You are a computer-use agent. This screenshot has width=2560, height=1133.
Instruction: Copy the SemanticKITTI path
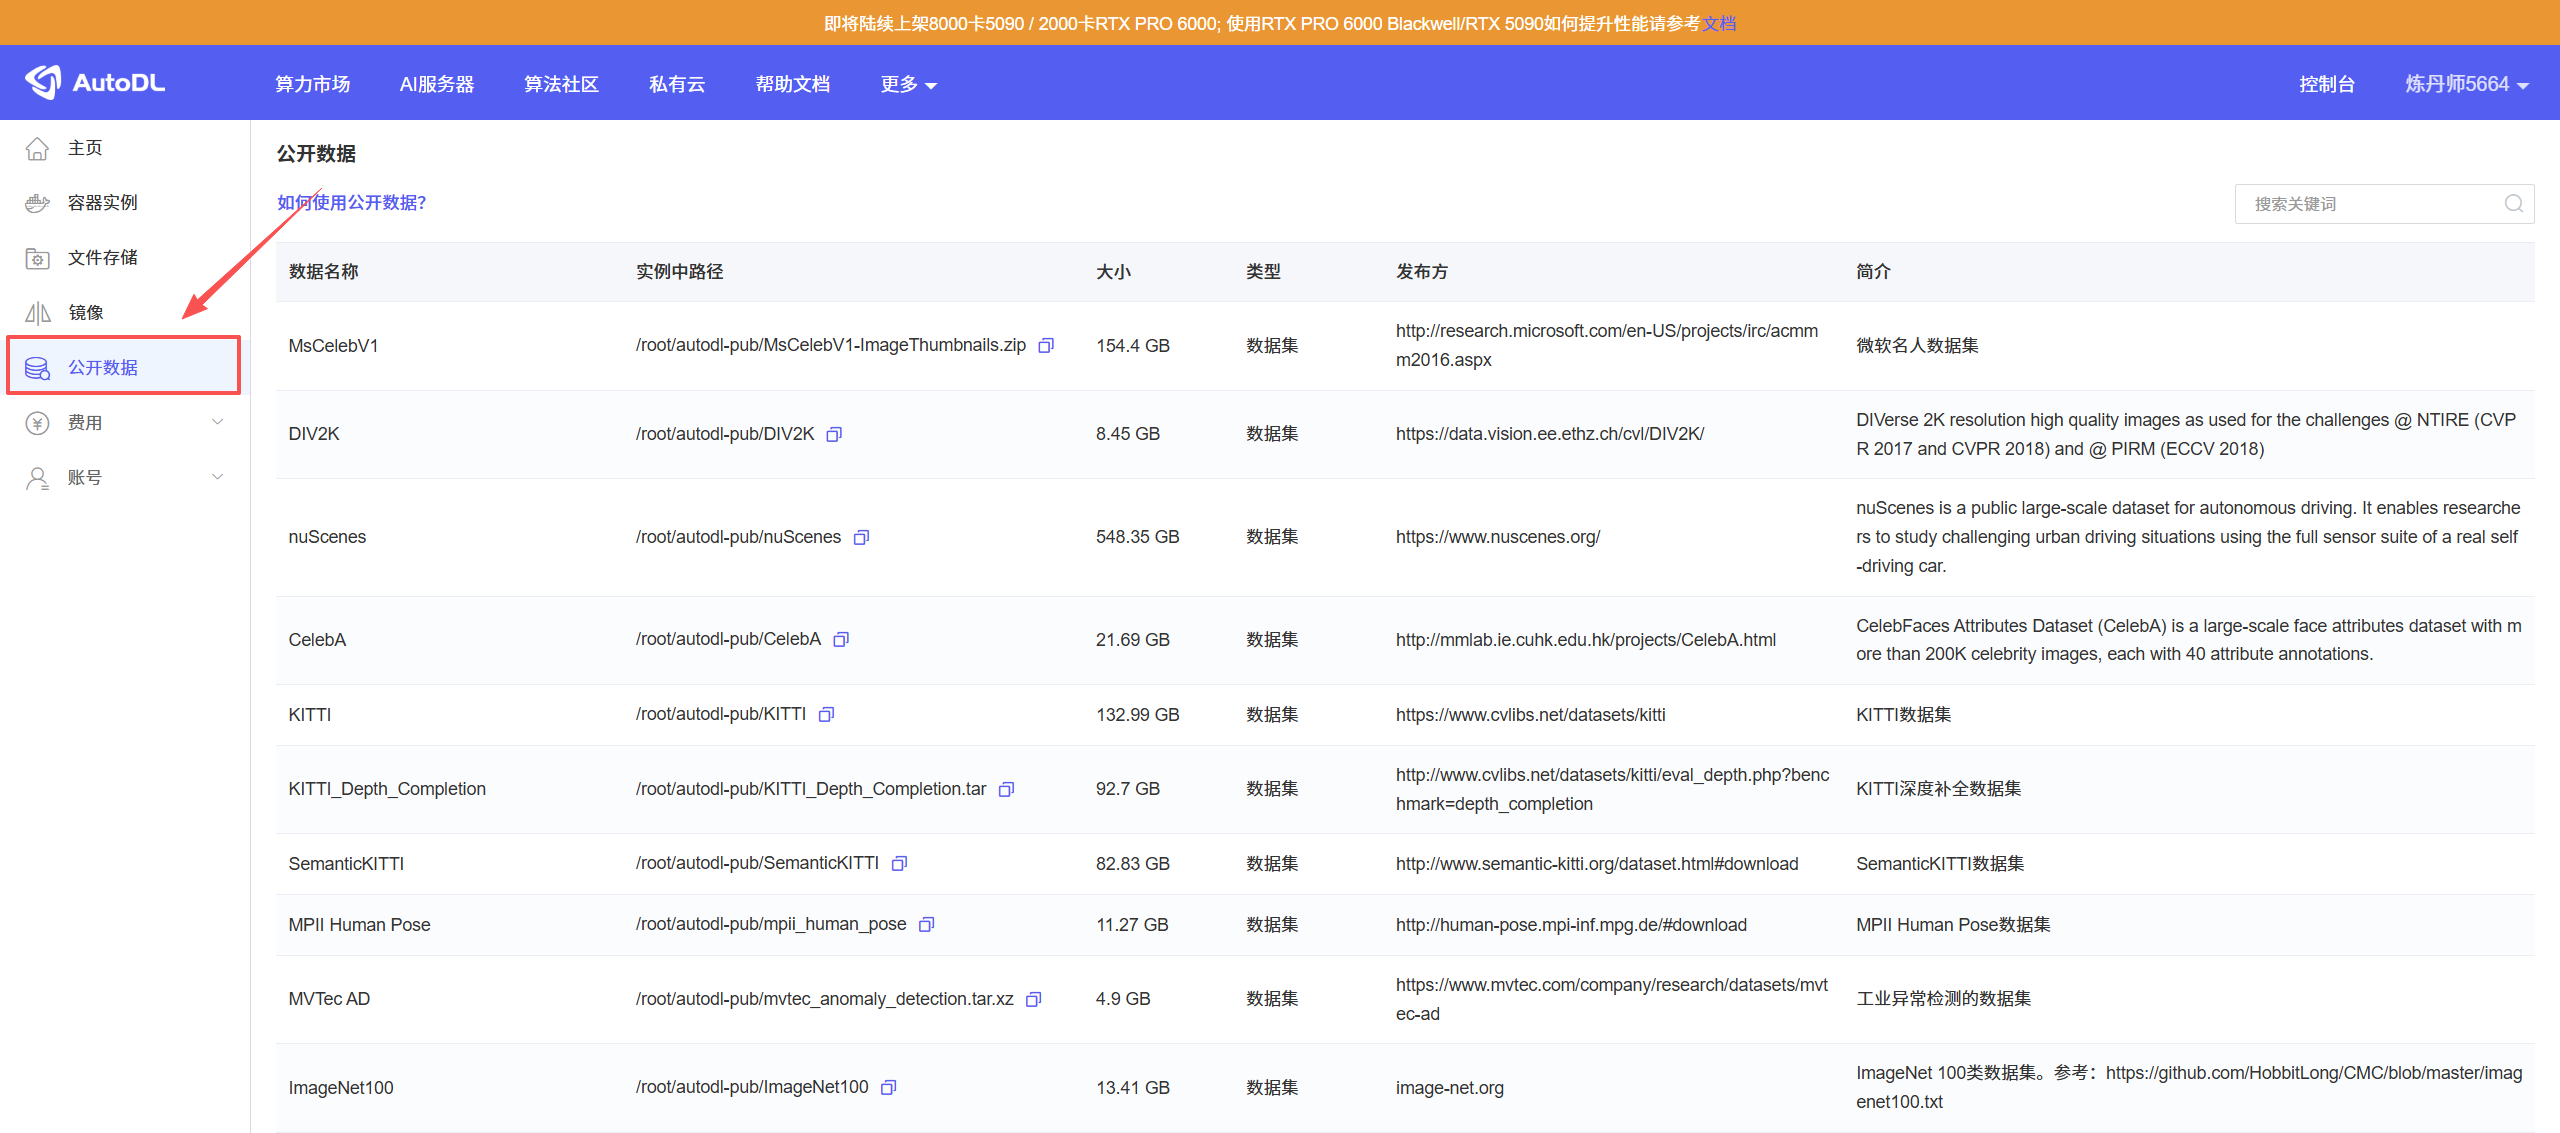899,863
